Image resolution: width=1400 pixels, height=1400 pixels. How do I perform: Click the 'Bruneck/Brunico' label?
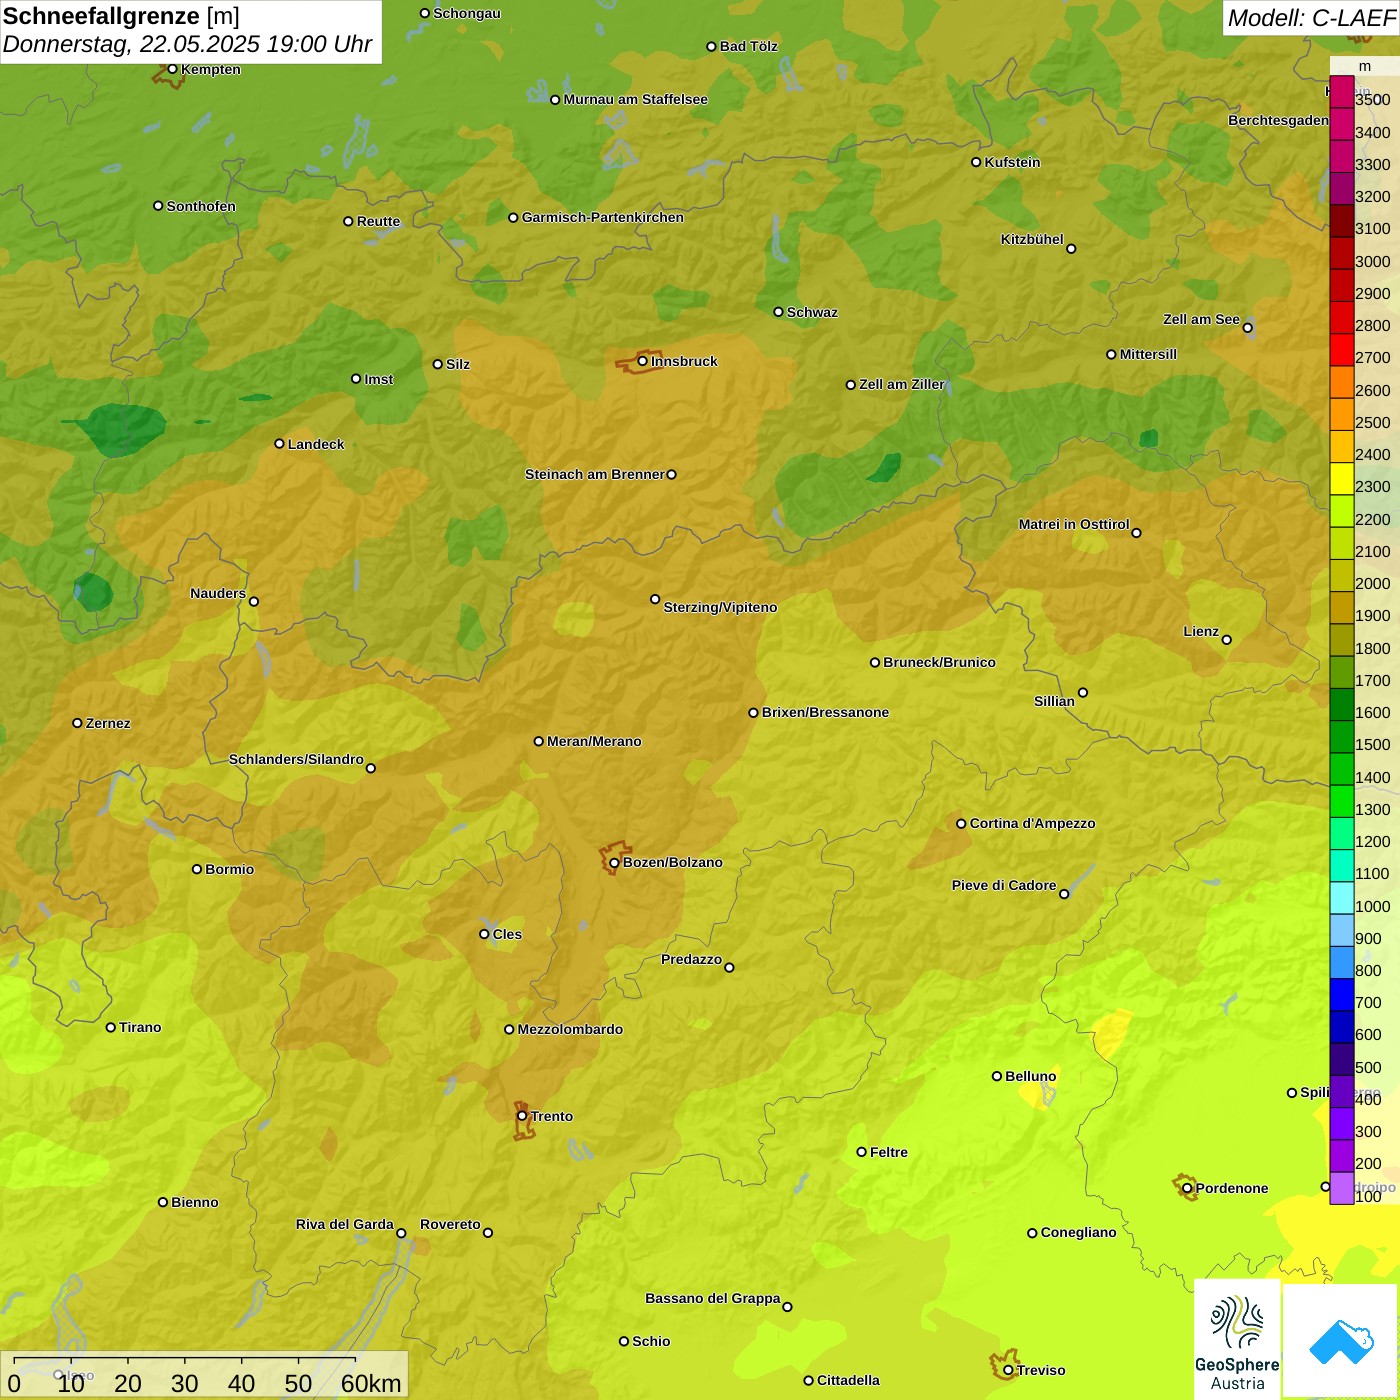tap(939, 662)
